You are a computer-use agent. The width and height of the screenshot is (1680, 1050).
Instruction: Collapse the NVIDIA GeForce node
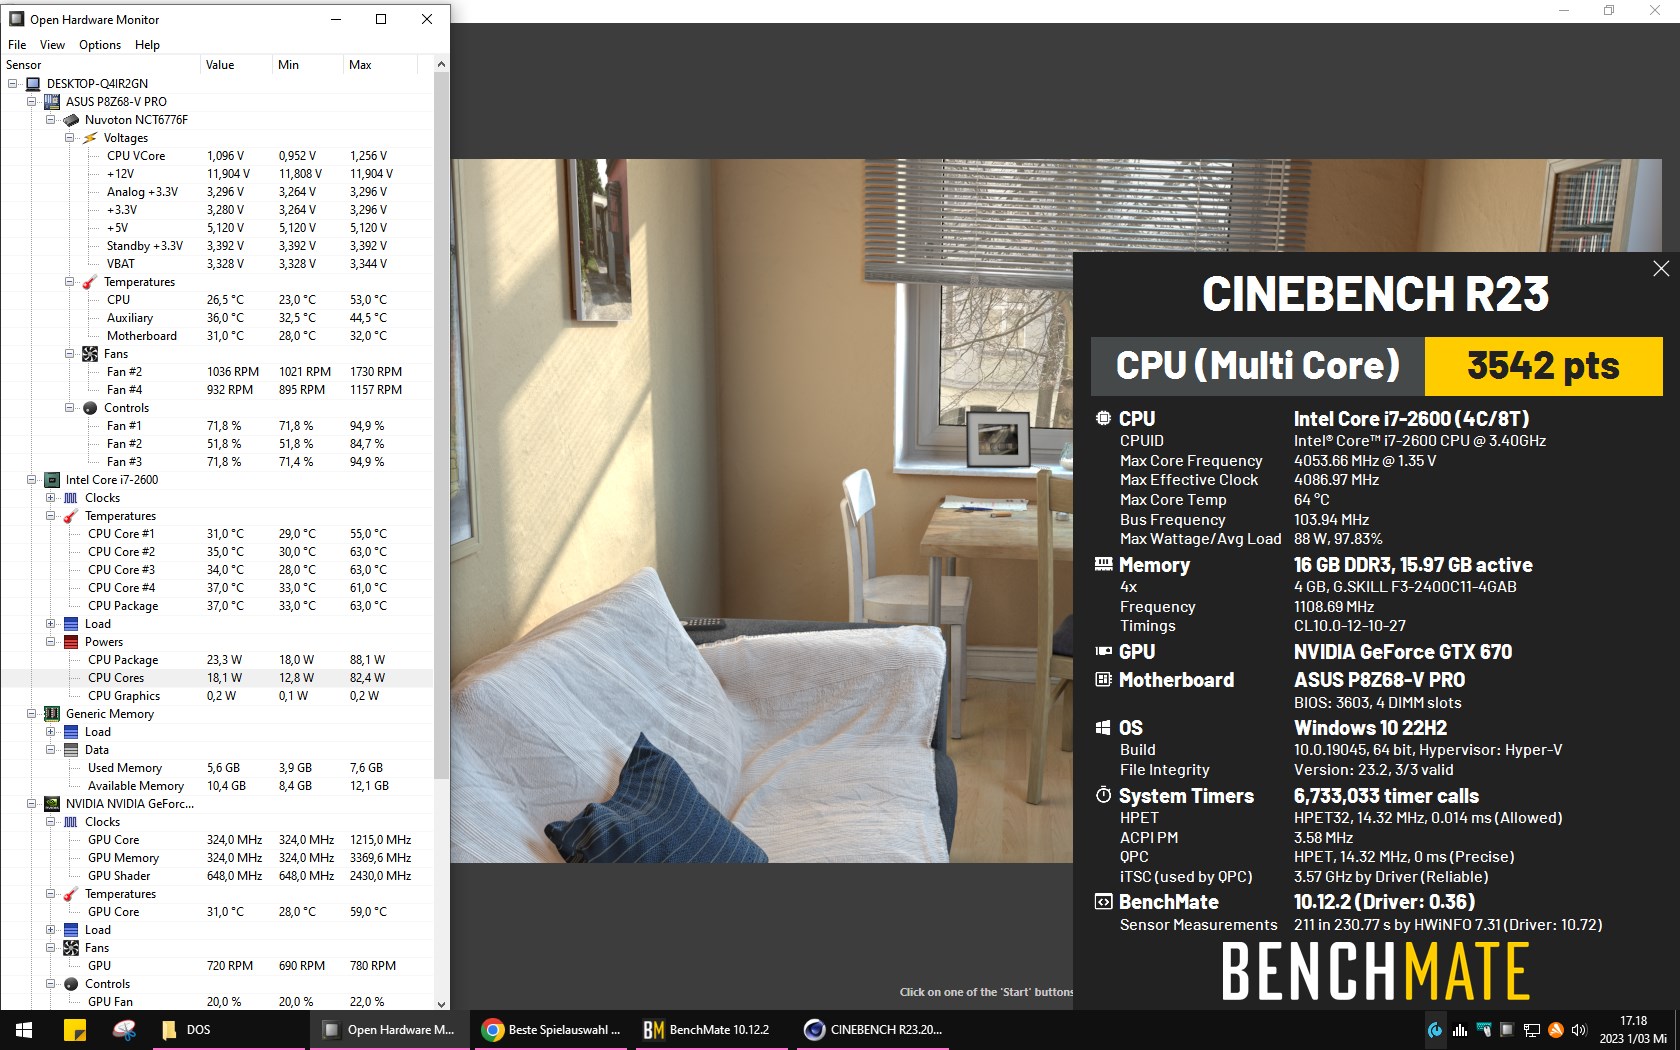tap(32, 804)
